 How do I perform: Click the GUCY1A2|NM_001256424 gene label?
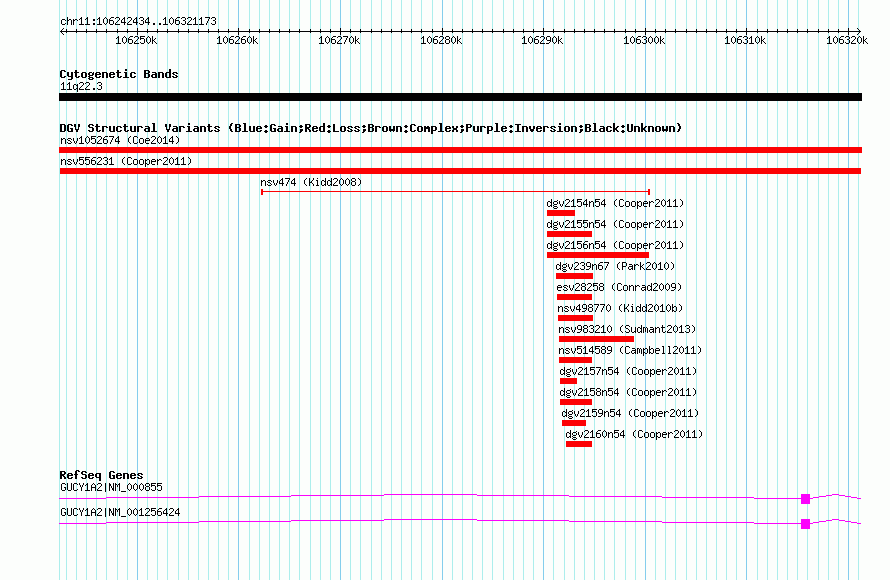click(120, 512)
